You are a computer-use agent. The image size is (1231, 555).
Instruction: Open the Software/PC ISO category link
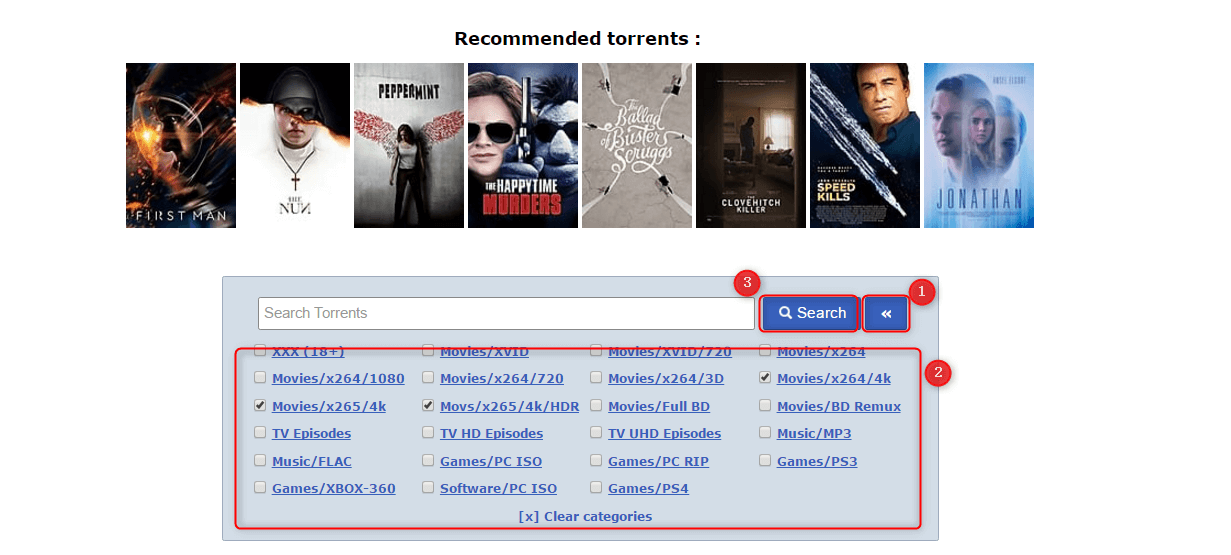[498, 489]
